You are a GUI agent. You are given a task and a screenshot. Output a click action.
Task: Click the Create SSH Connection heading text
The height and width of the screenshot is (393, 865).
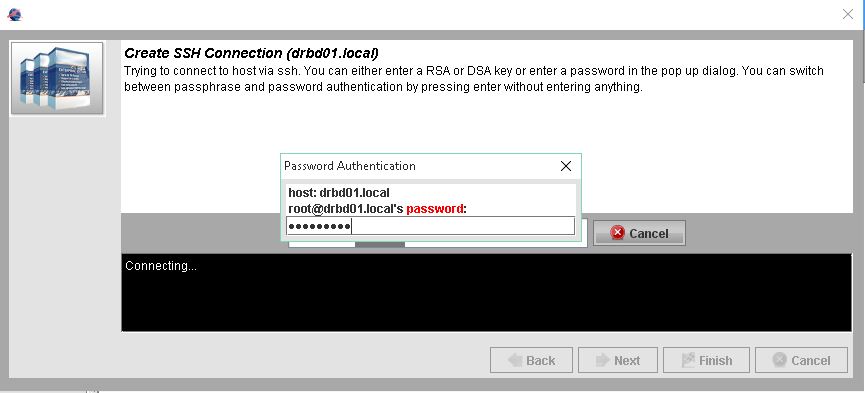251,54
